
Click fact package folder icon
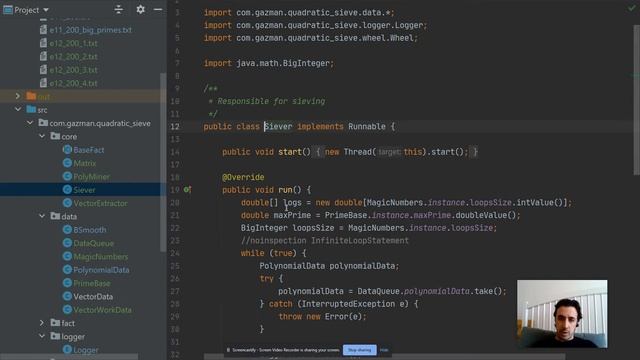(55, 322)
